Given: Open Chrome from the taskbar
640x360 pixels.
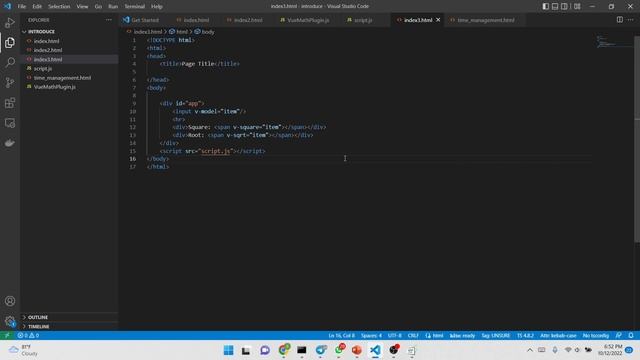Looking at the screenshot, I should coord(284,350).
